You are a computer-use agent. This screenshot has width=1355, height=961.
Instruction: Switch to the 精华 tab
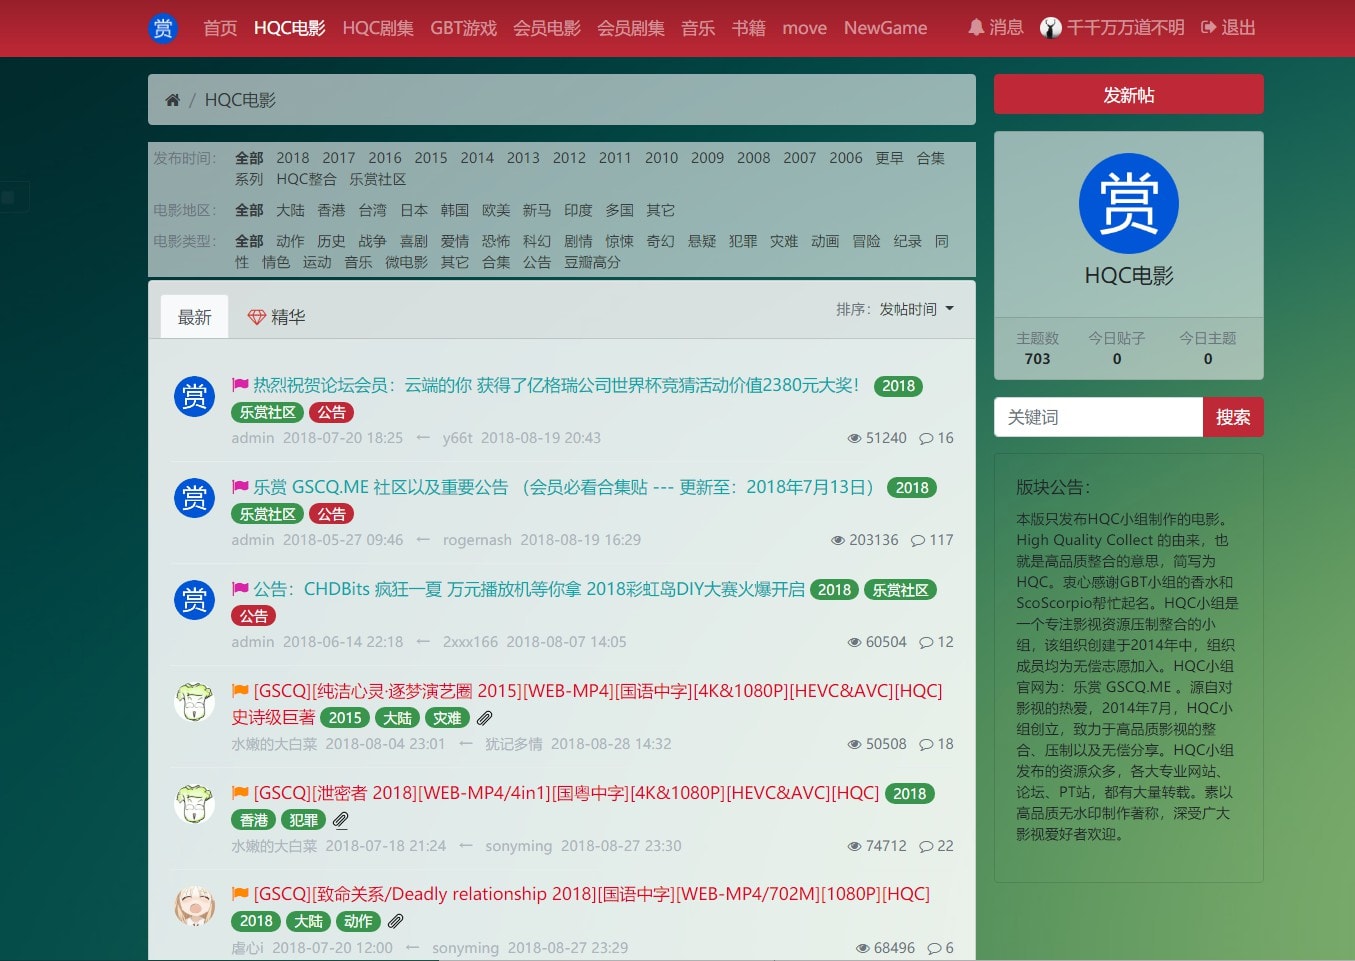point(276,317)
